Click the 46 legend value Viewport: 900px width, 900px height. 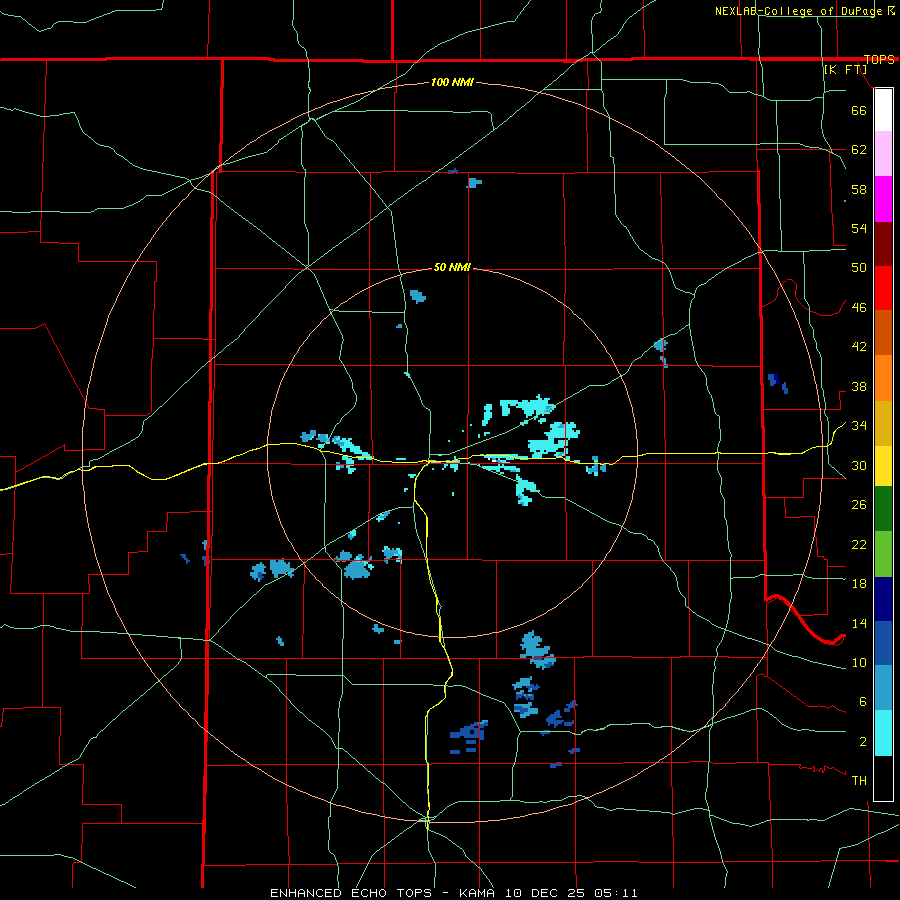859,307
